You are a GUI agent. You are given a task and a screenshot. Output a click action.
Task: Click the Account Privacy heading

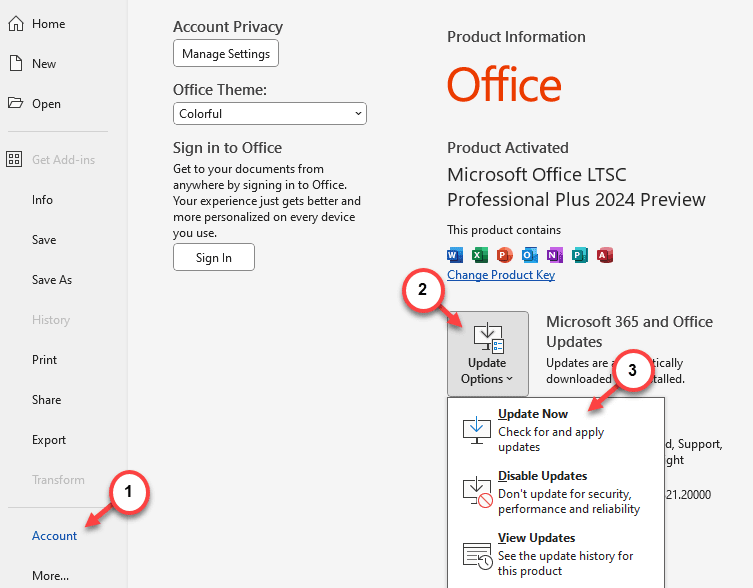point(228,26)
